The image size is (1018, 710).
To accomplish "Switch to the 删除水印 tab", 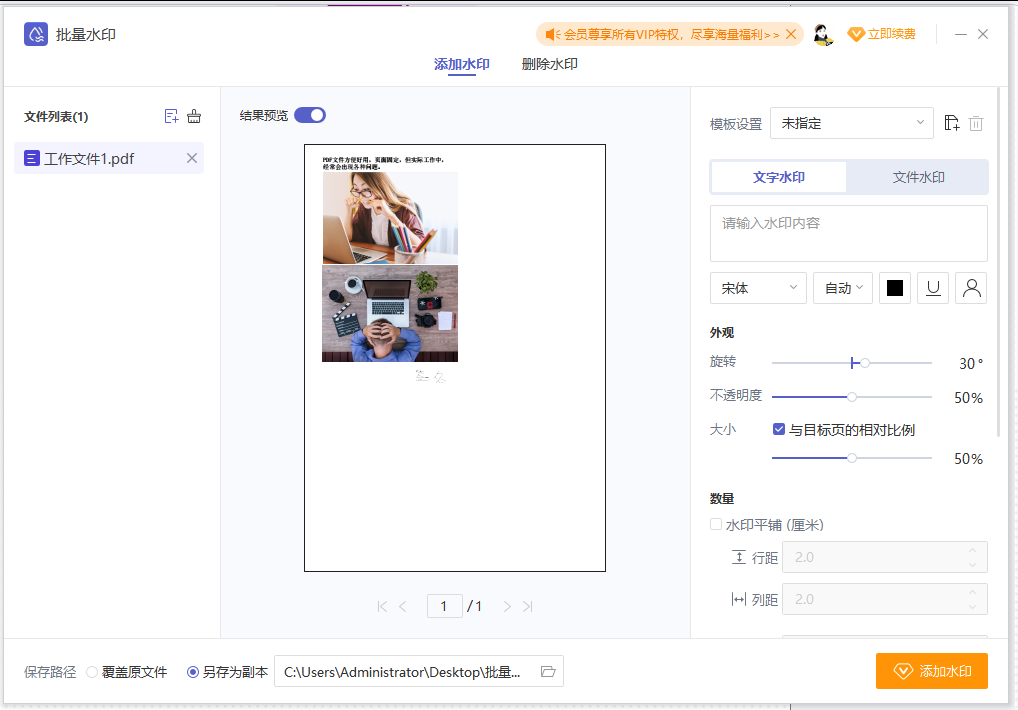I will point(549,64).
